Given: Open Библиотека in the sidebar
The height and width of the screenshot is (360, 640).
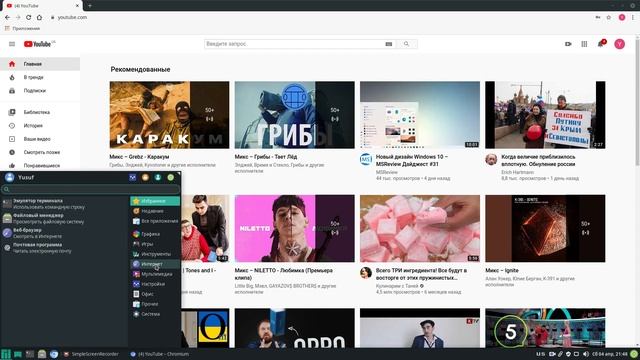Looking at the screenshot, I should coord(40,112).
